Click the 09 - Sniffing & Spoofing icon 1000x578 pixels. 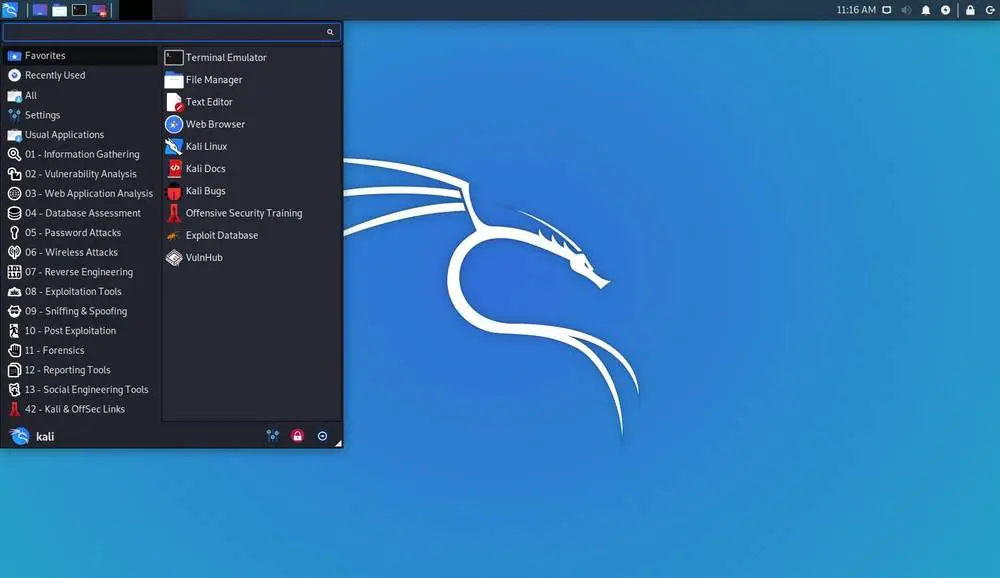pos(14,311)
